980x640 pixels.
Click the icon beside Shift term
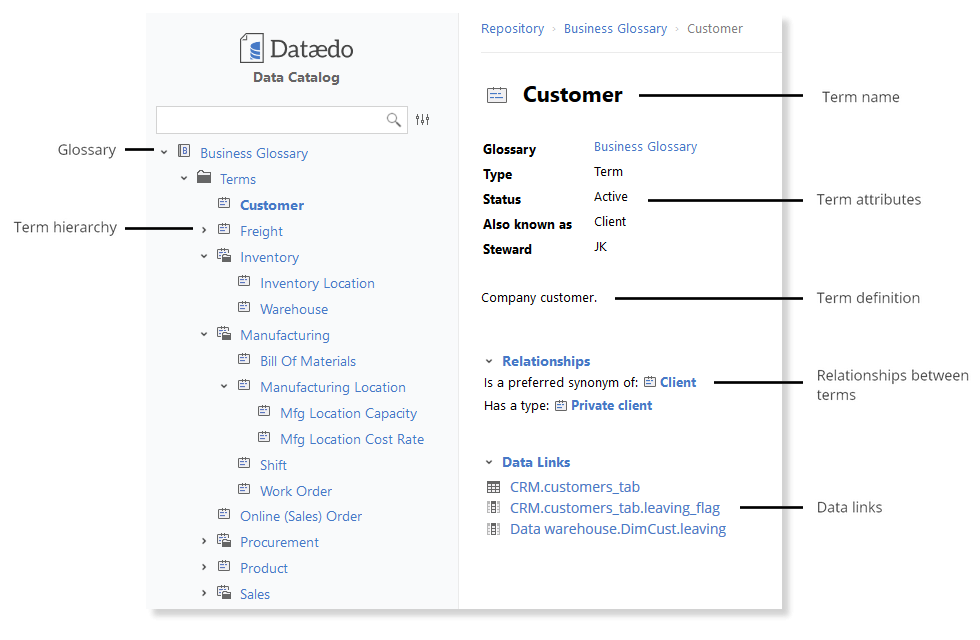tap(244, 463)
